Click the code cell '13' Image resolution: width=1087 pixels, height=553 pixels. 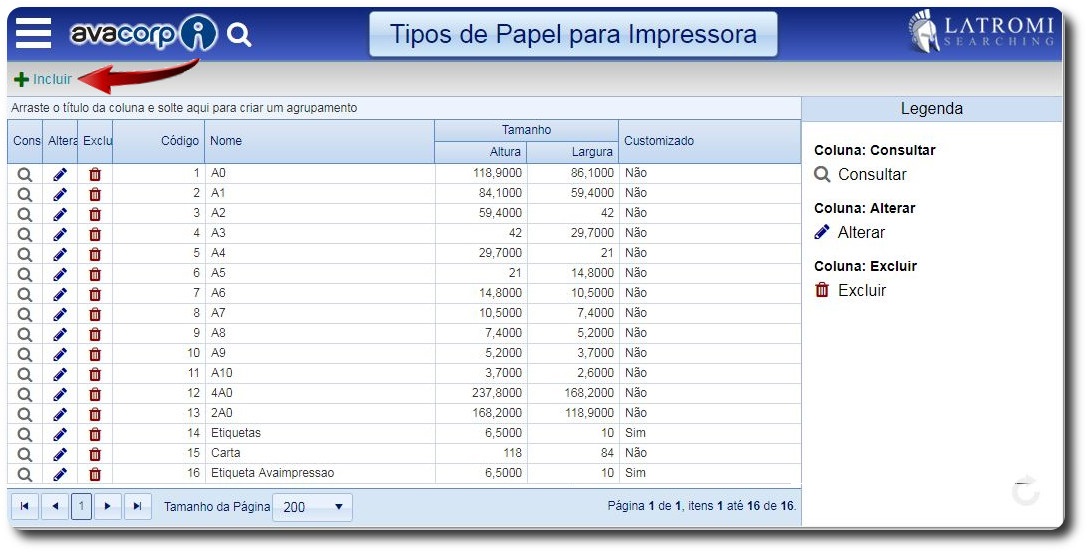pos(193,413)
